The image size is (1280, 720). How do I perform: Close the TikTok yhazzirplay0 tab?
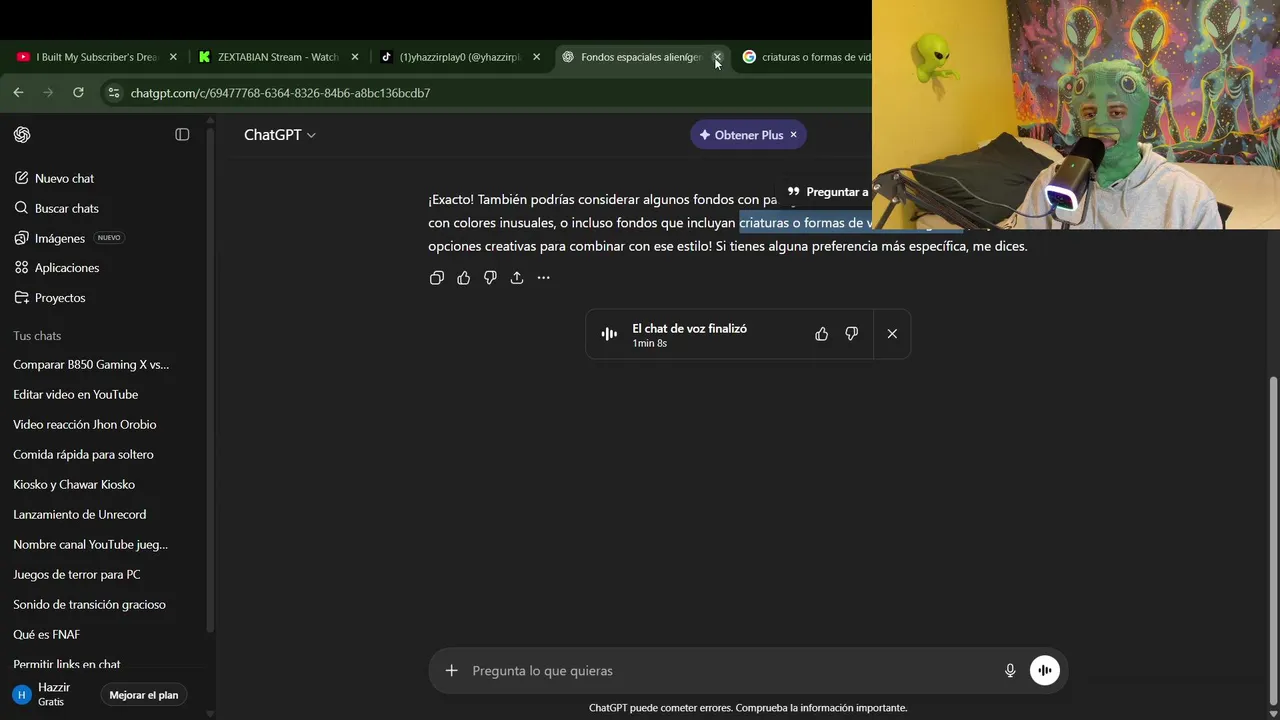point(536,57)
